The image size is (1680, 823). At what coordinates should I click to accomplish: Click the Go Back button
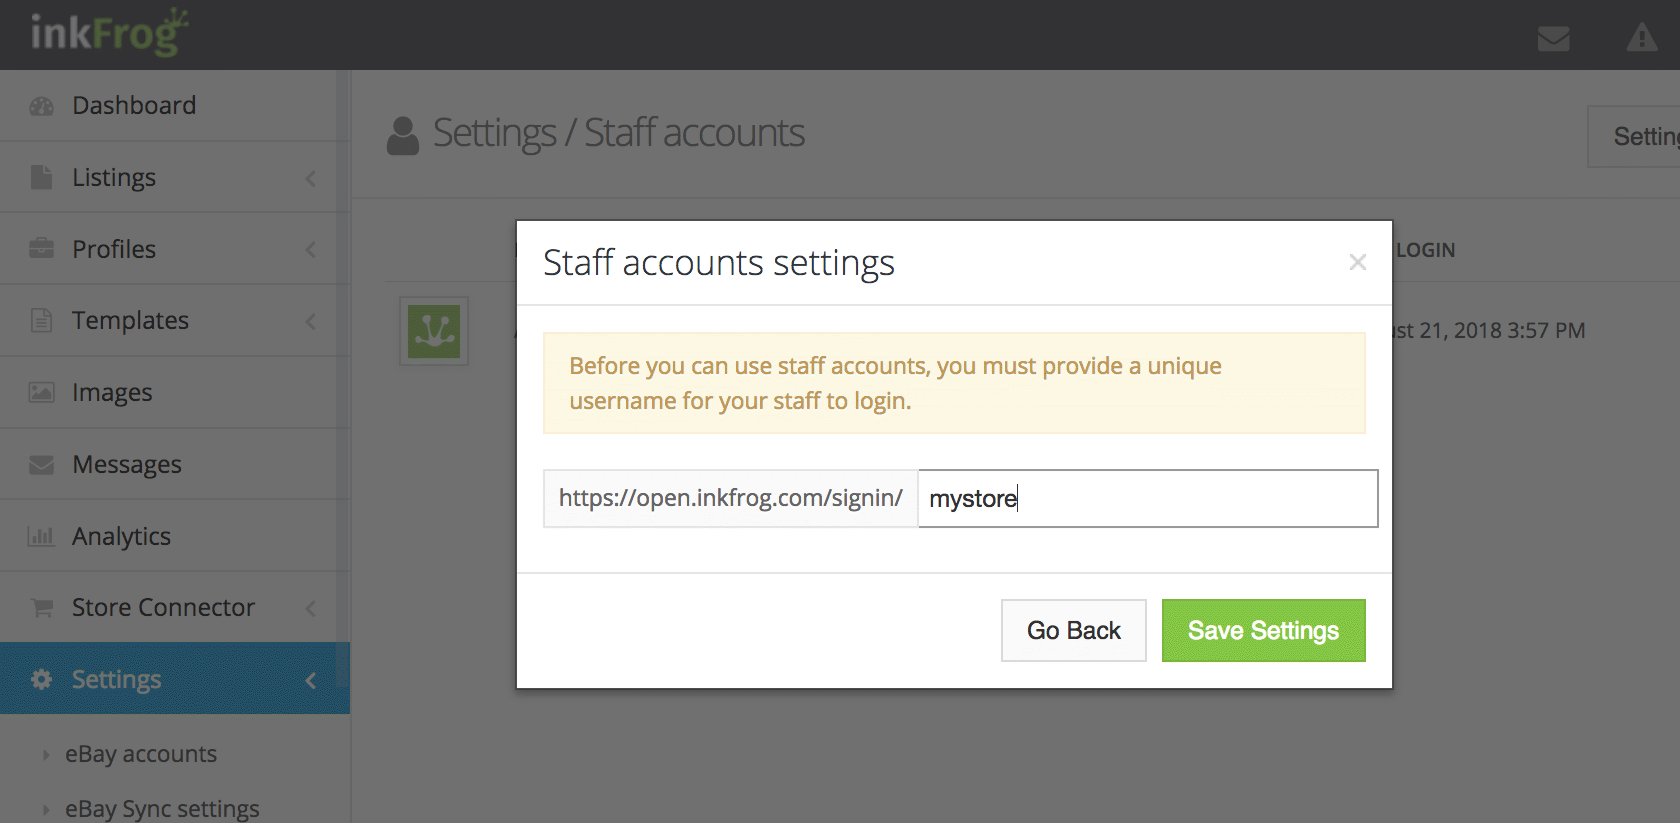coord(1073,631)
